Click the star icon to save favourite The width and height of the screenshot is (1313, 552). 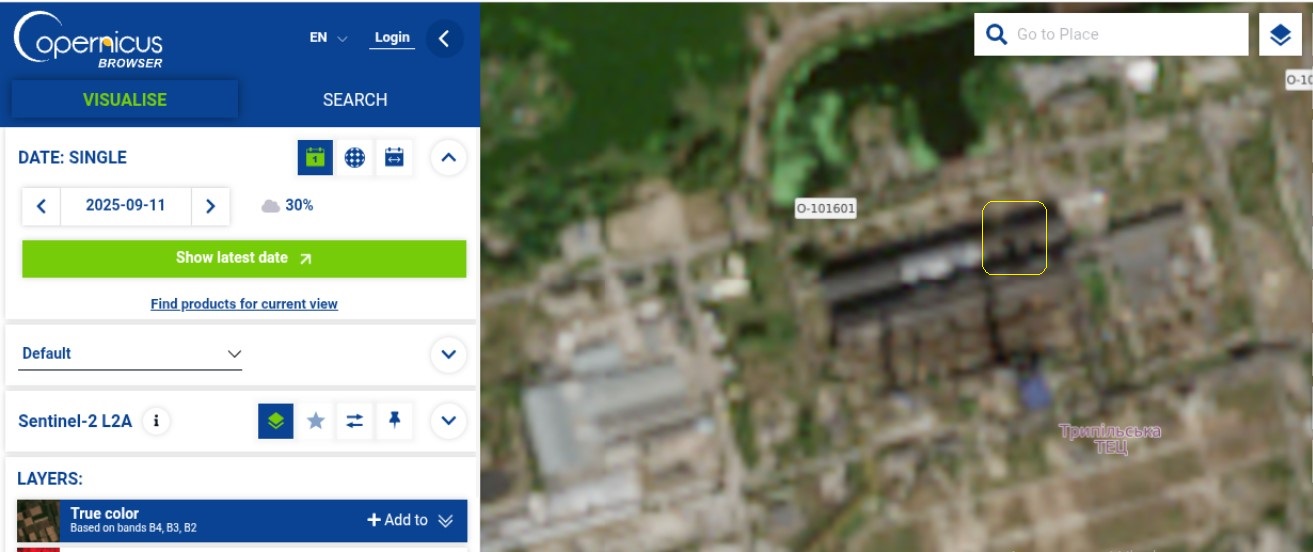click(316, 421)
